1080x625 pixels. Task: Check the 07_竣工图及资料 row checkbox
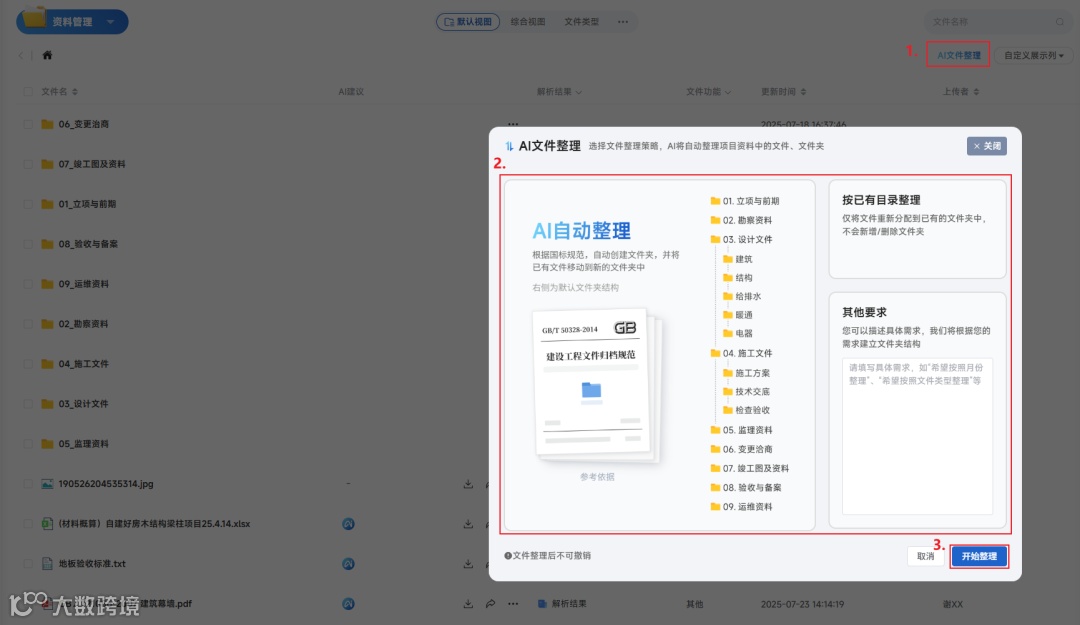click(x=28, y=164)
